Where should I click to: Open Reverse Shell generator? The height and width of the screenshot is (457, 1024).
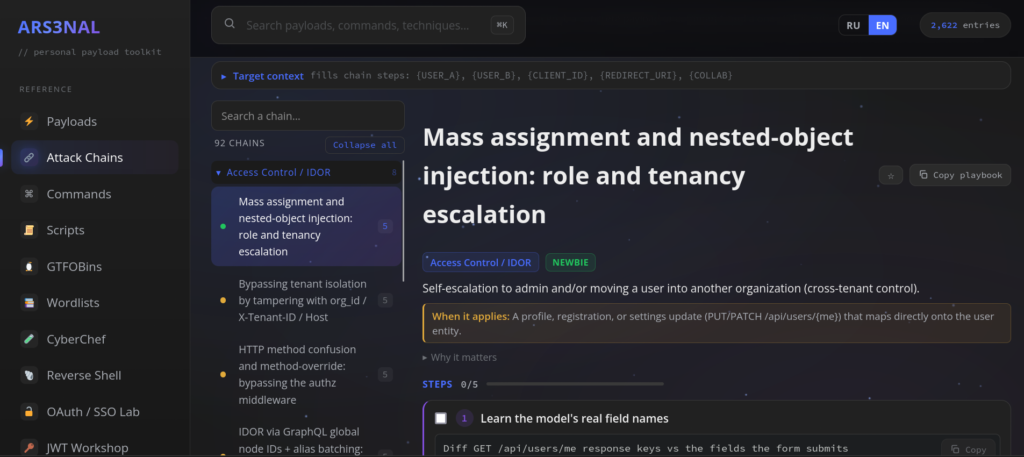(x=95, y=375)
